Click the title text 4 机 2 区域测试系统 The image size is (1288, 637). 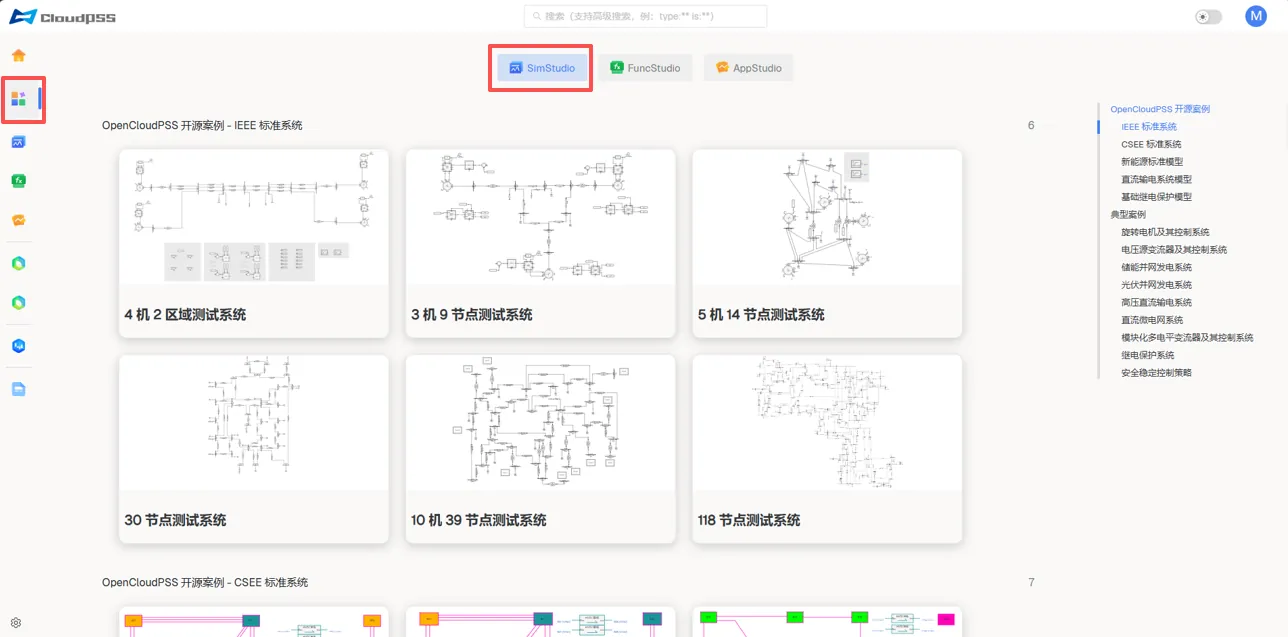coord(185,314)
